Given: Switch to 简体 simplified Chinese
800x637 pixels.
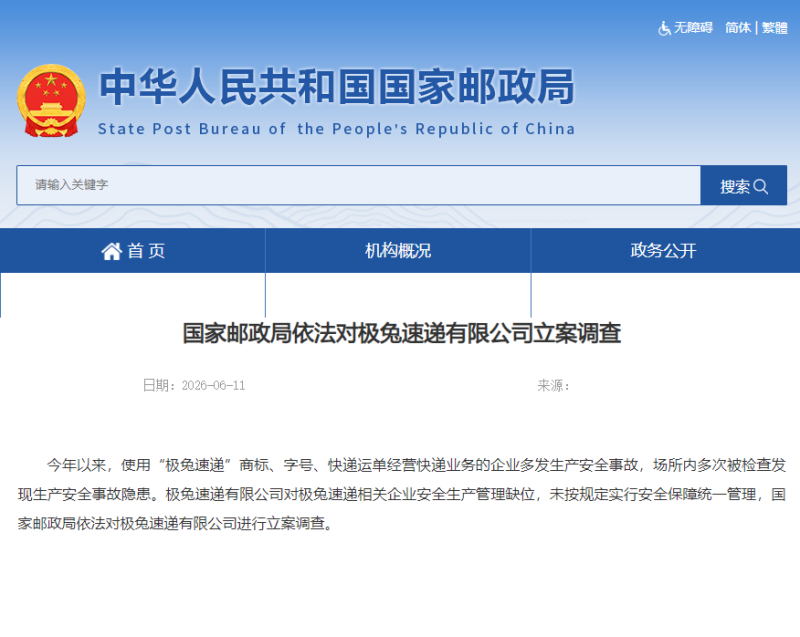Looking at the screenshot, I should click(x=738, y=28).
